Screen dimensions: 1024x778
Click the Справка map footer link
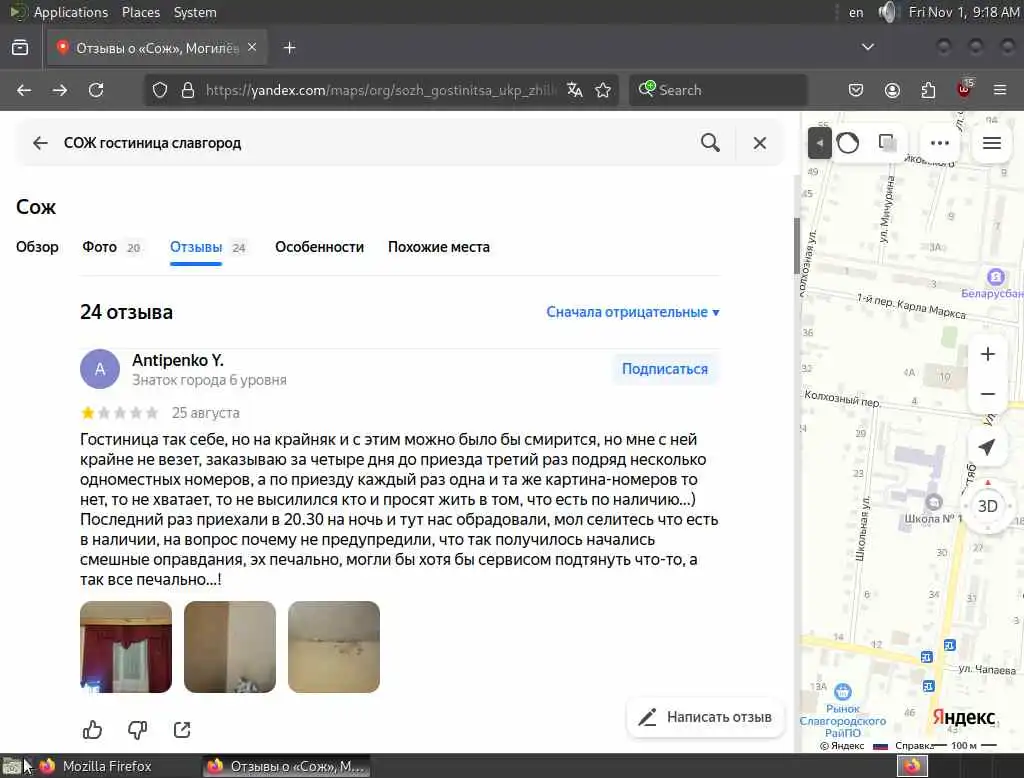point(914,745)
